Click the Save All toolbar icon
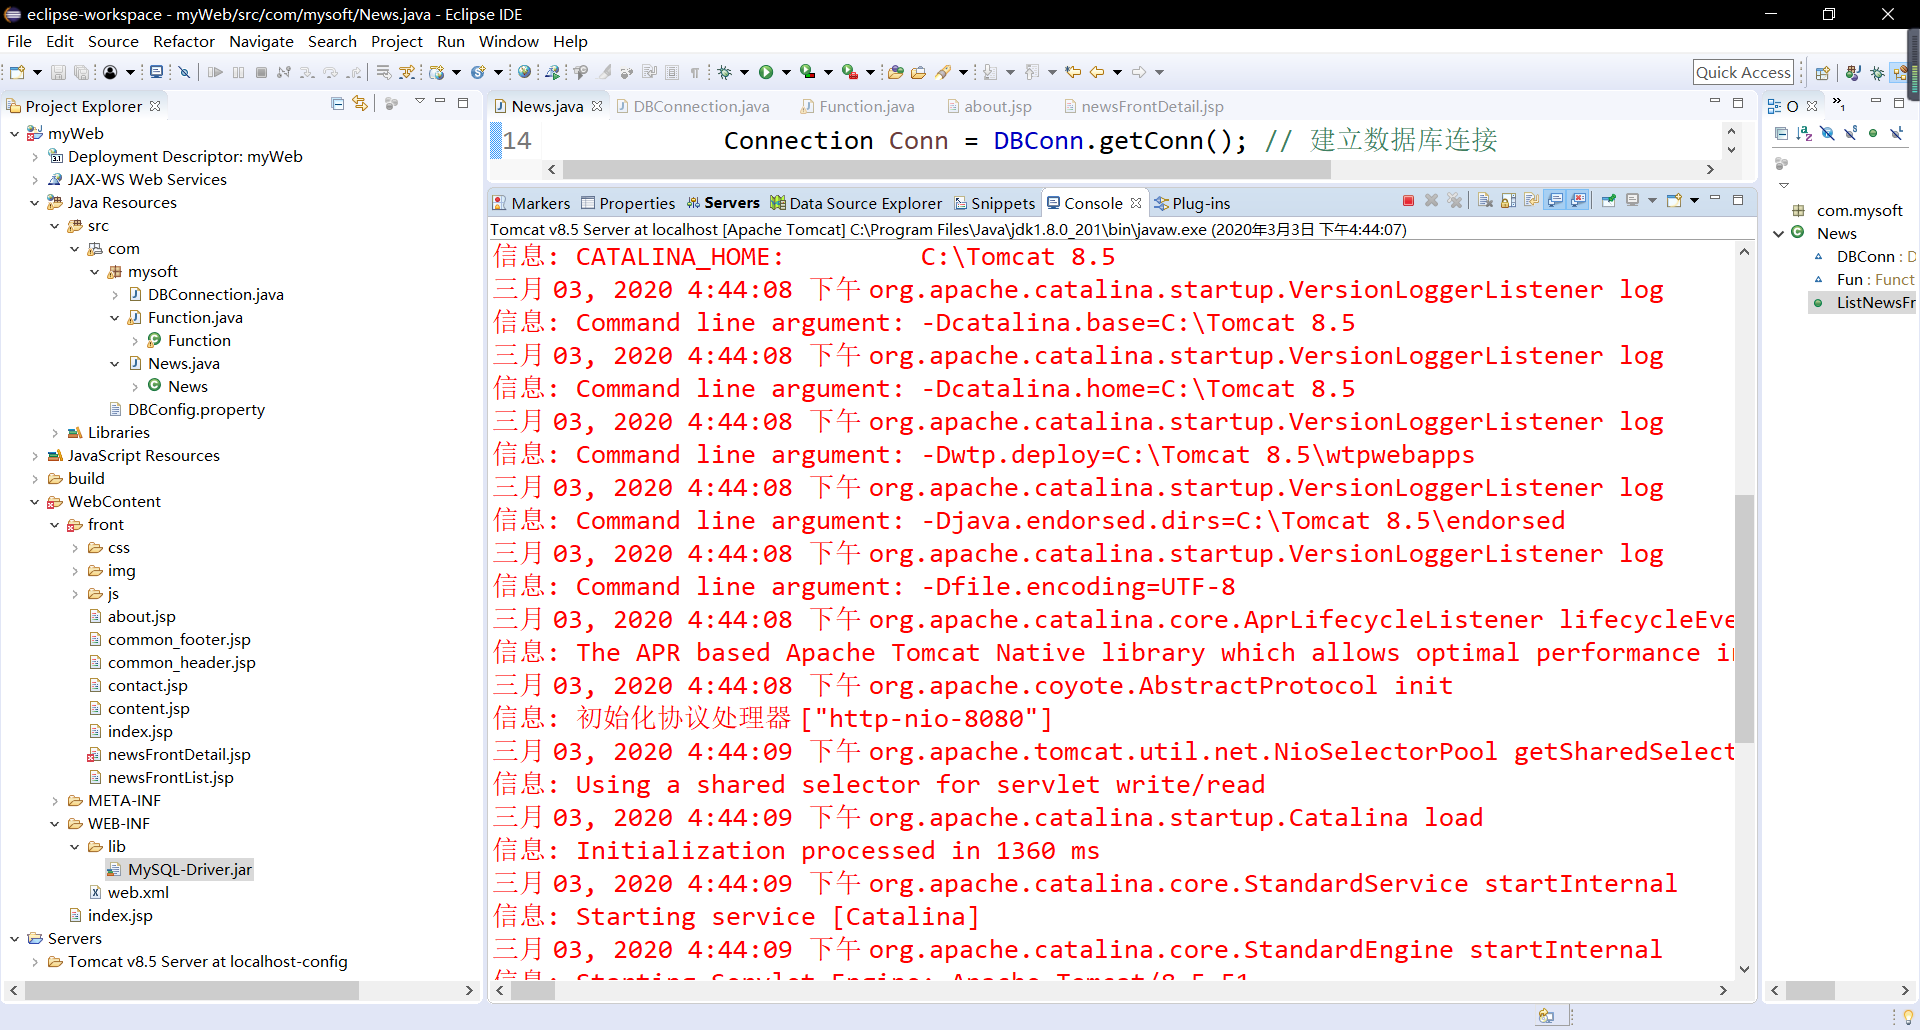Screen dimensions: 1920x1030 point(81,72)
